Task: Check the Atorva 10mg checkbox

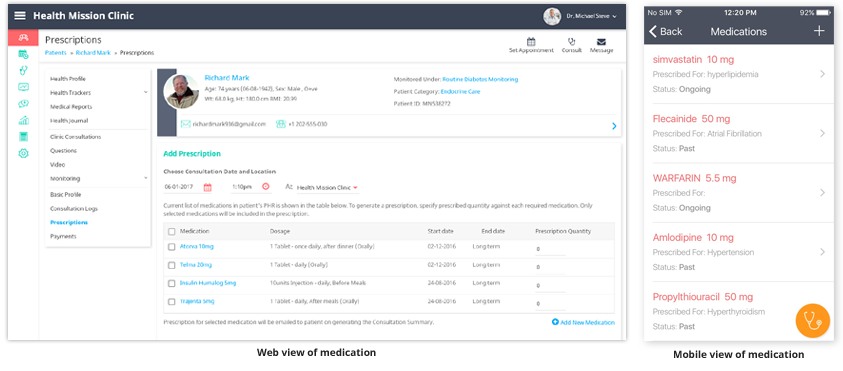Action: (x=172, y=247)
